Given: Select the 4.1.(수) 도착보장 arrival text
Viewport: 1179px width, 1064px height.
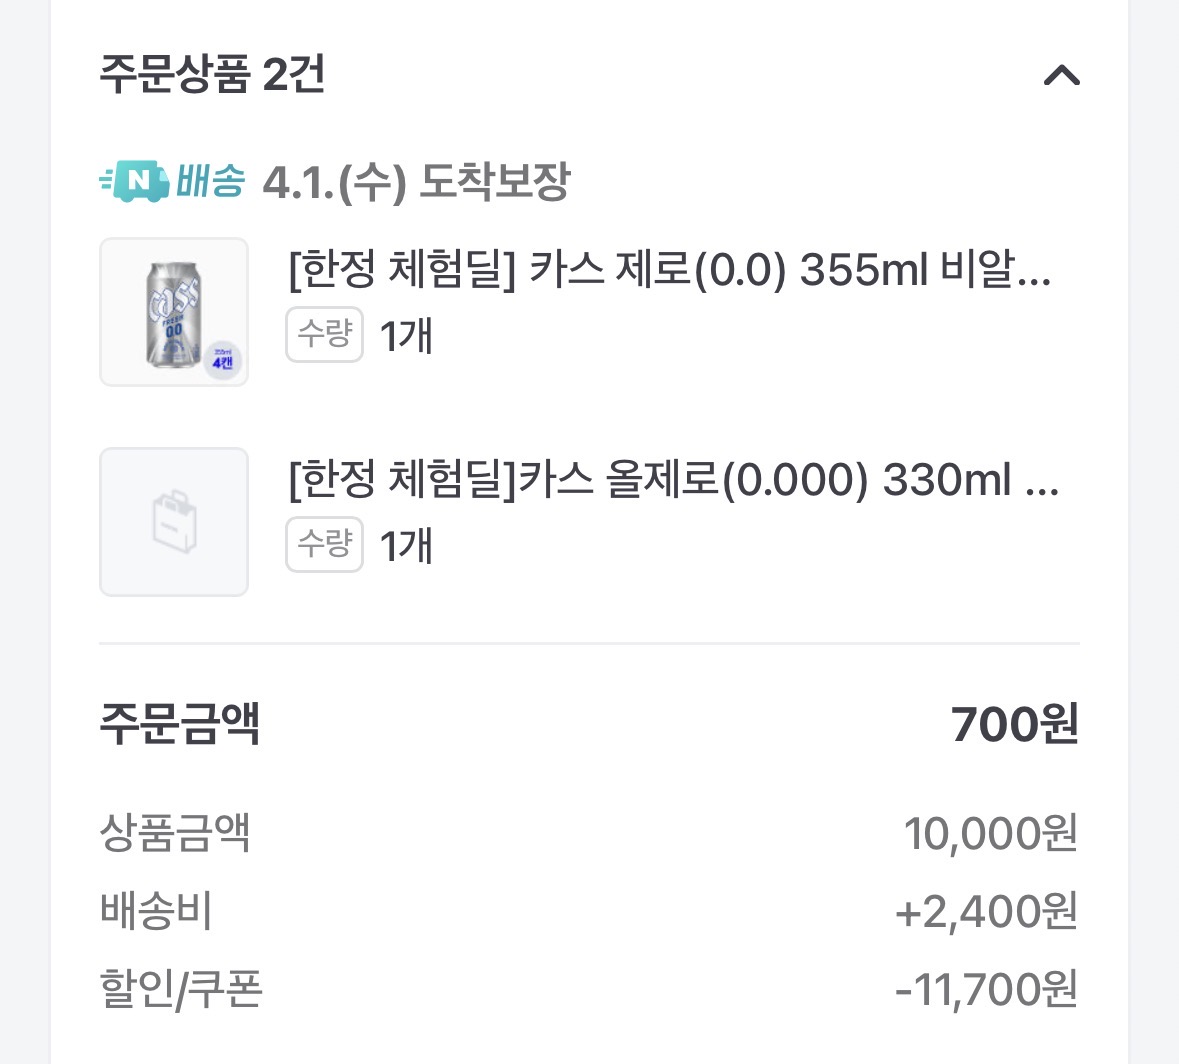Looking at the screenshot, I should (x=416, y=182).
